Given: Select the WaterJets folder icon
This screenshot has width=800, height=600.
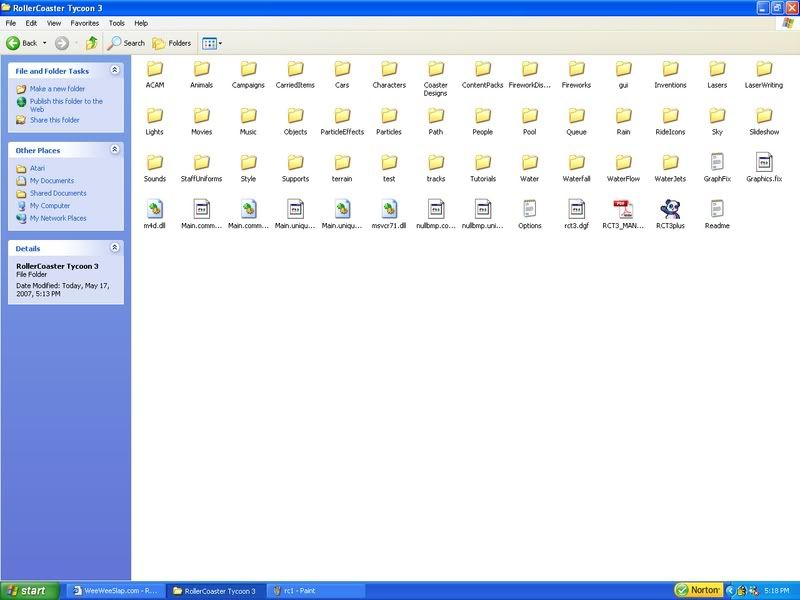Looking at the screenshot, I should (x=670, y=162).
